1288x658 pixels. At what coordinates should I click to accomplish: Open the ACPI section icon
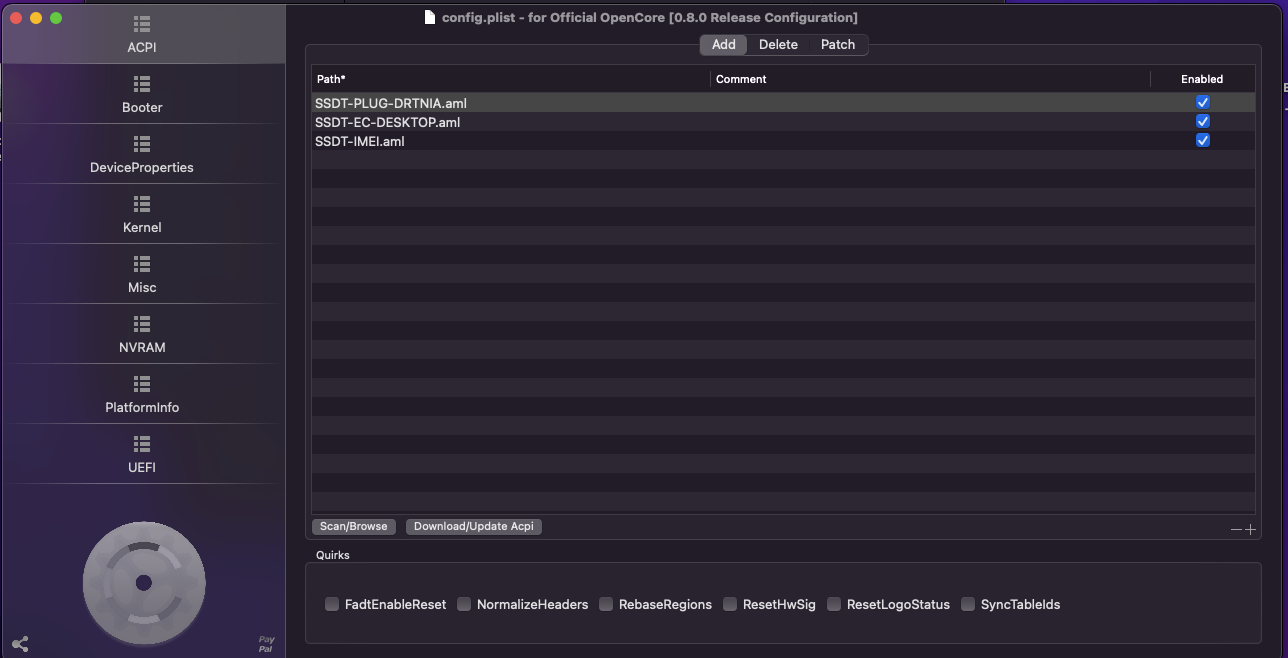pyautogui.click(x=142, y=24)
